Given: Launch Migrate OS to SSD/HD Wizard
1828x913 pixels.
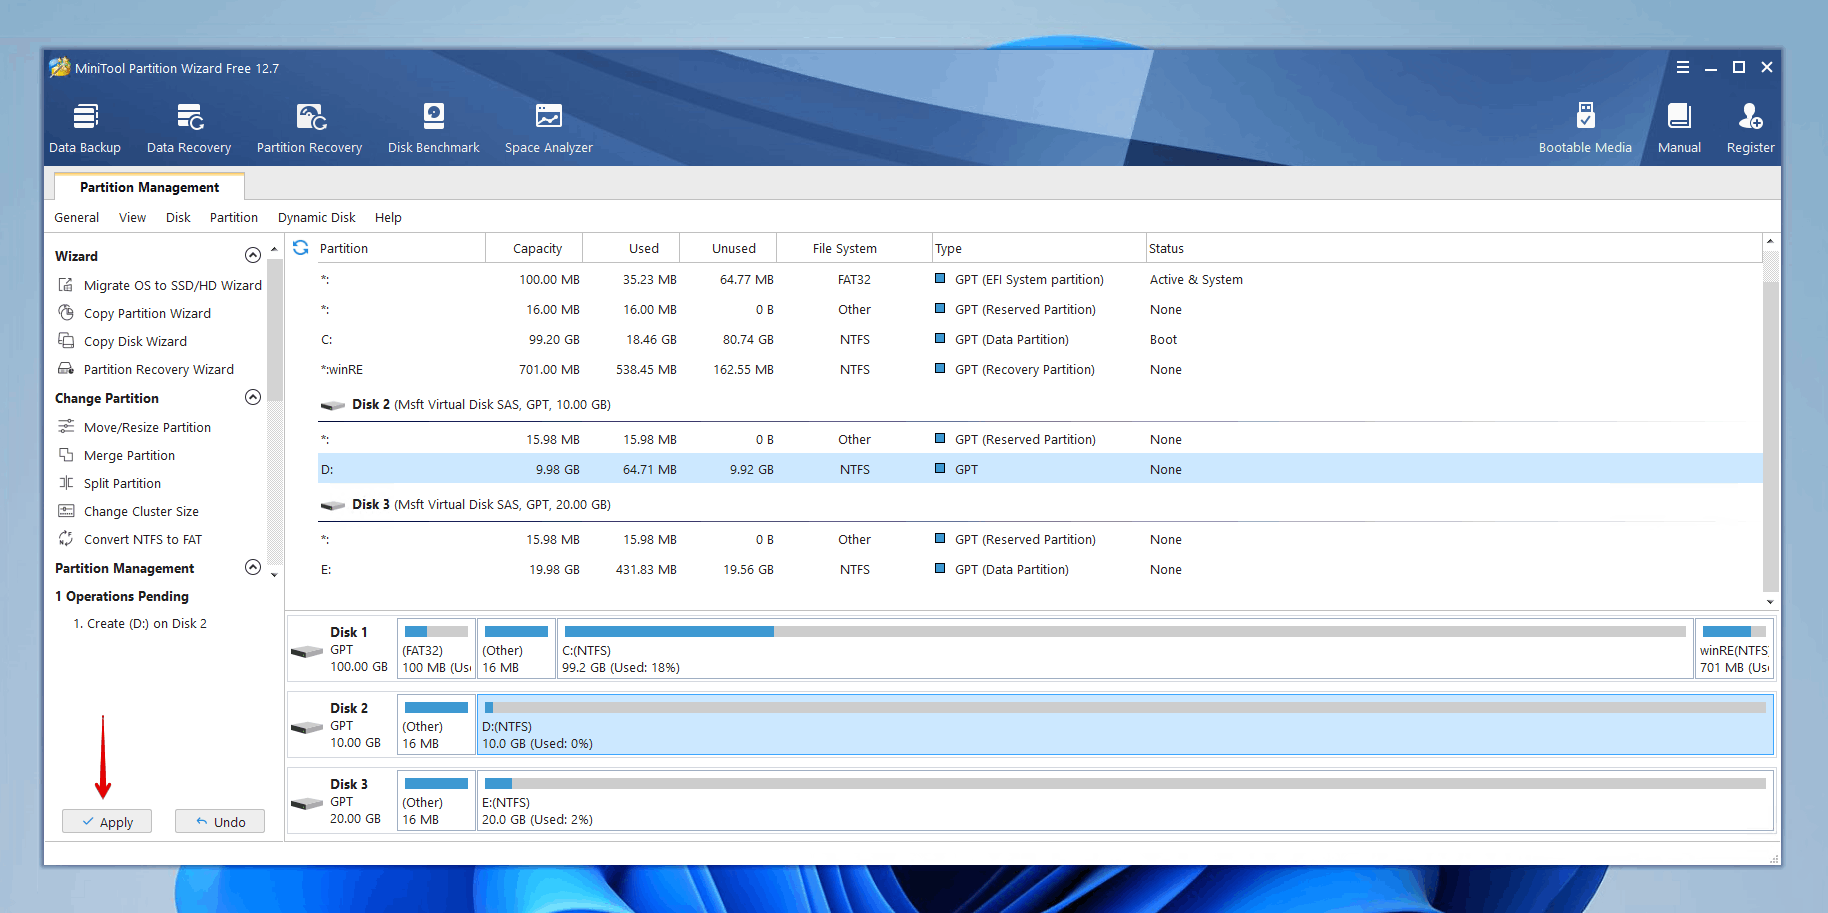Looking at the screenshot, I should click(x=160, y=285).
